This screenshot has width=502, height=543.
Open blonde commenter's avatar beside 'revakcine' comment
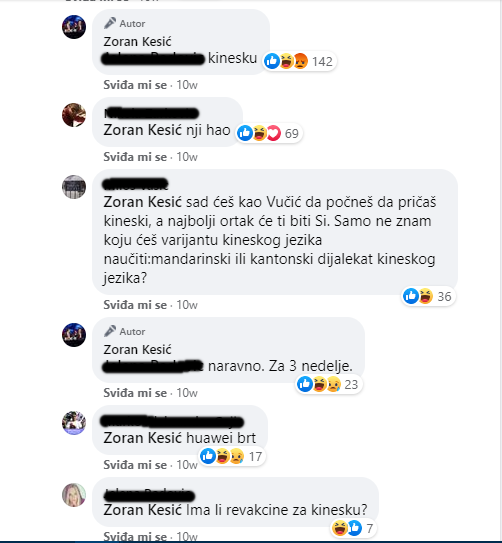(x=74, y=495)
